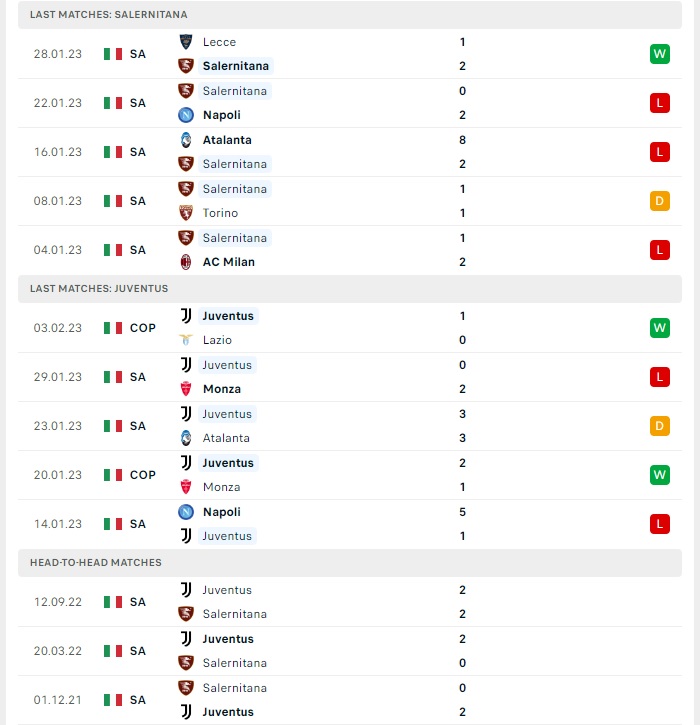Click Atalanta crest in 16.01.23 match

click(186, 140)
